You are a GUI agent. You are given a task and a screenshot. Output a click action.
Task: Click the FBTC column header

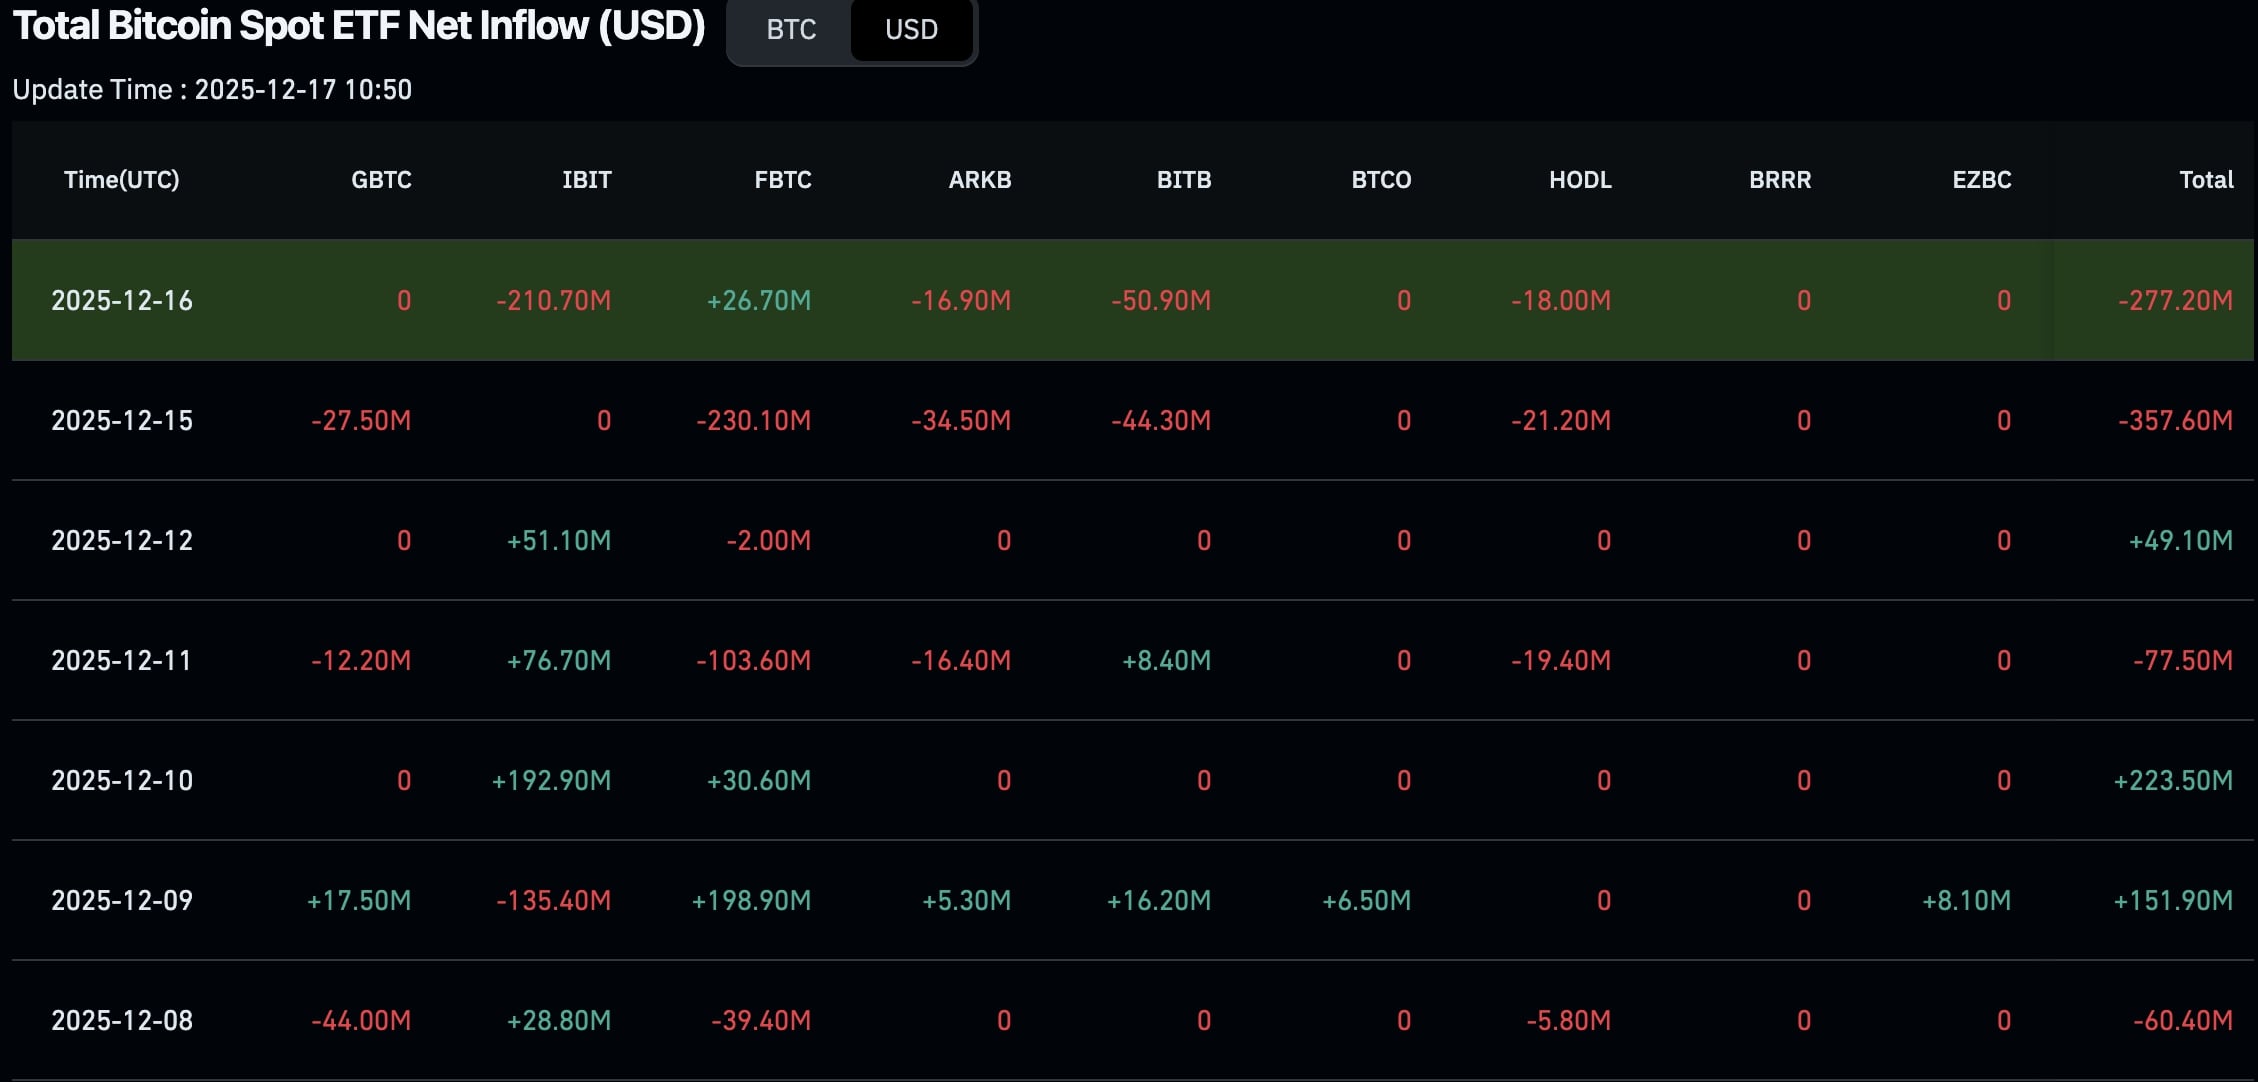tap(782, 180)
